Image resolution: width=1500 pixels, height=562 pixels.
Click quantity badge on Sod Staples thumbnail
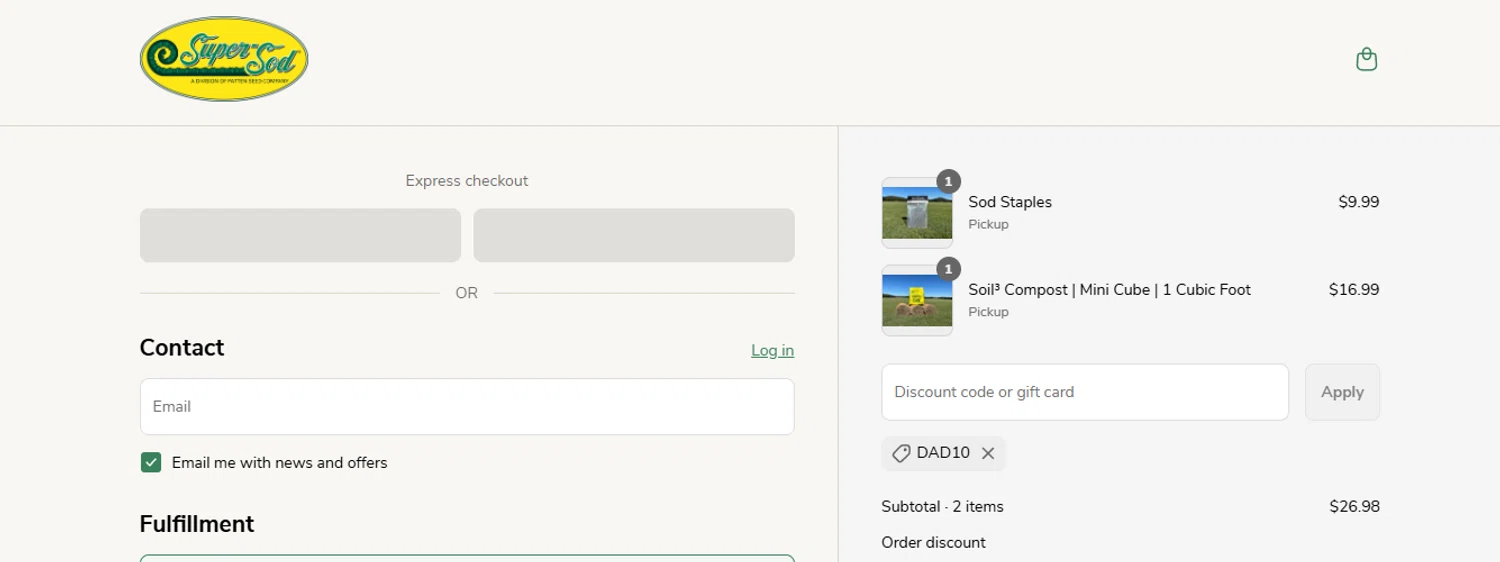[948, 181]
